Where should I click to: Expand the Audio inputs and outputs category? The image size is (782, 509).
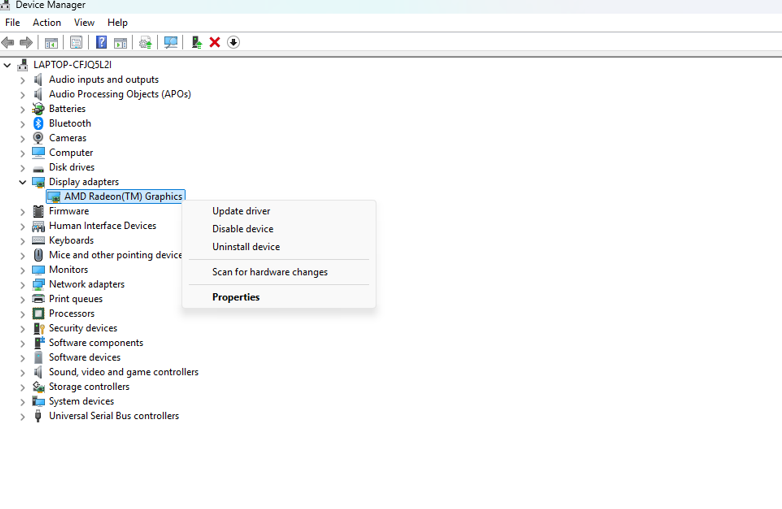[x=22, y=80]
